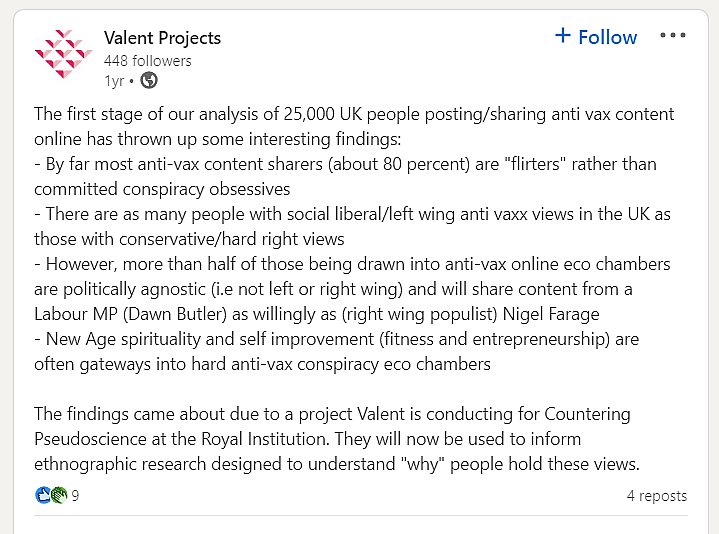Open the 4 reposts link

tap(656, 495)
